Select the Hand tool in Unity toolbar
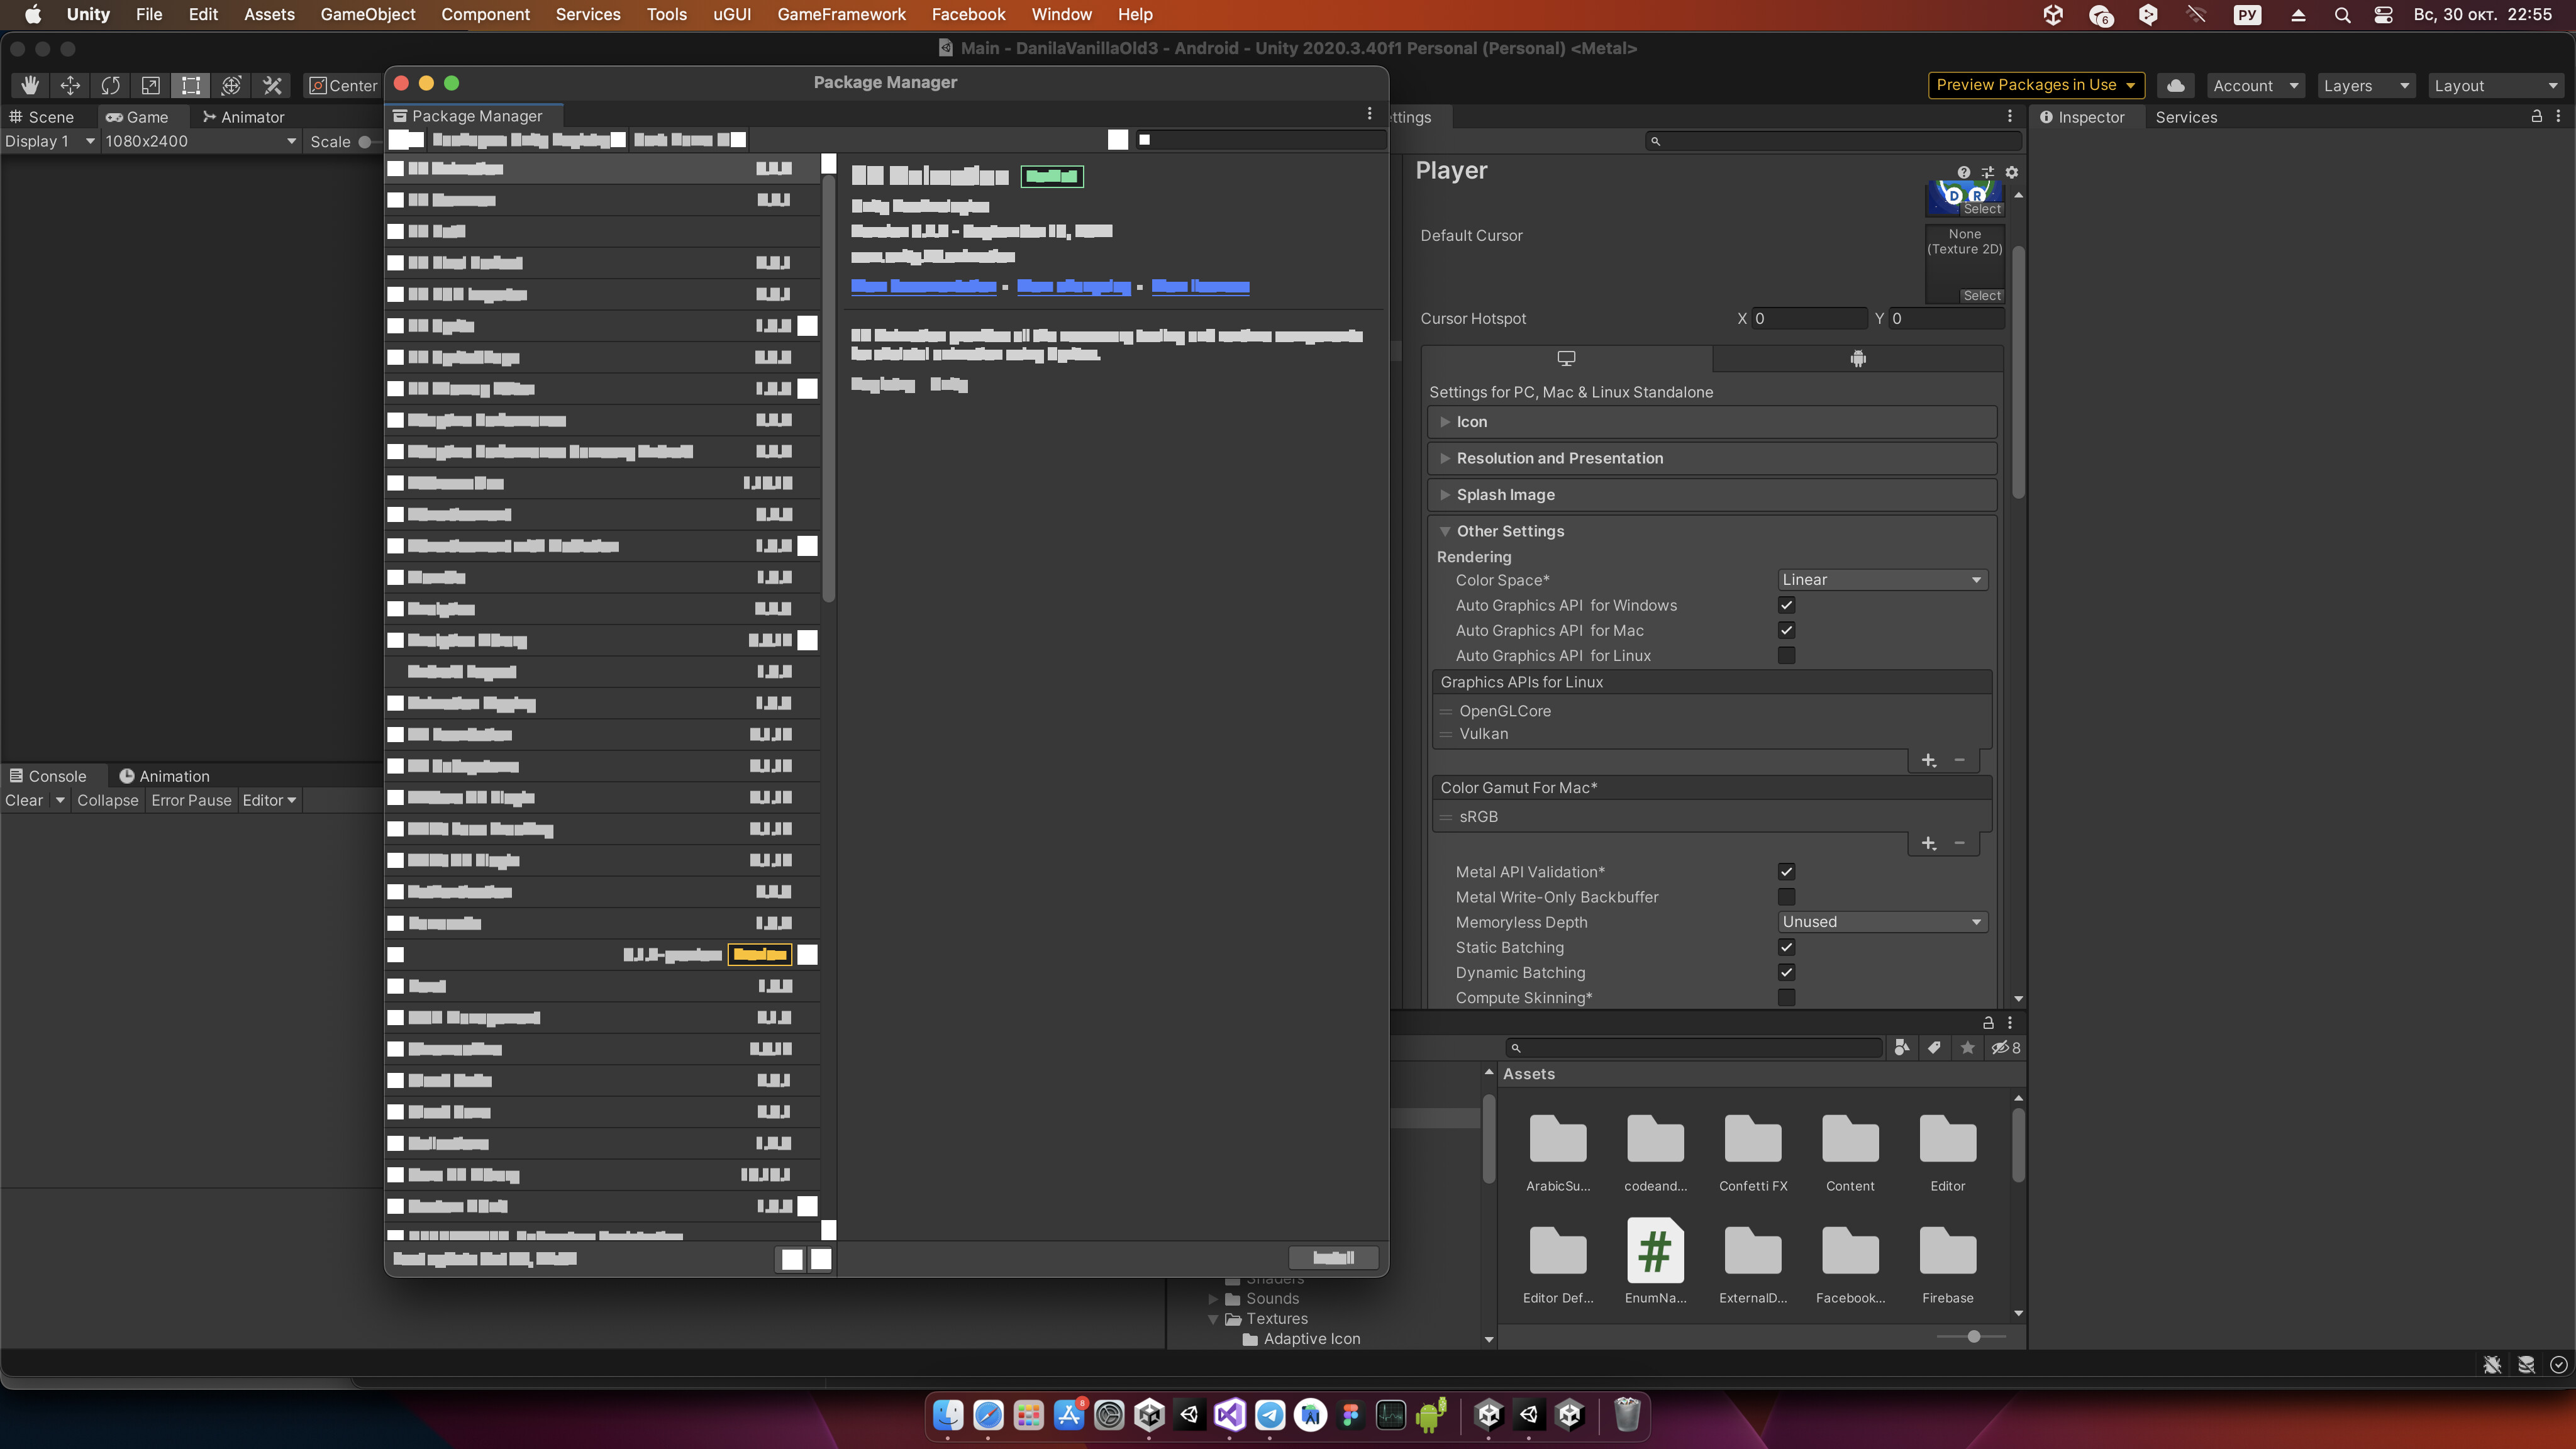 pos(30,86)
